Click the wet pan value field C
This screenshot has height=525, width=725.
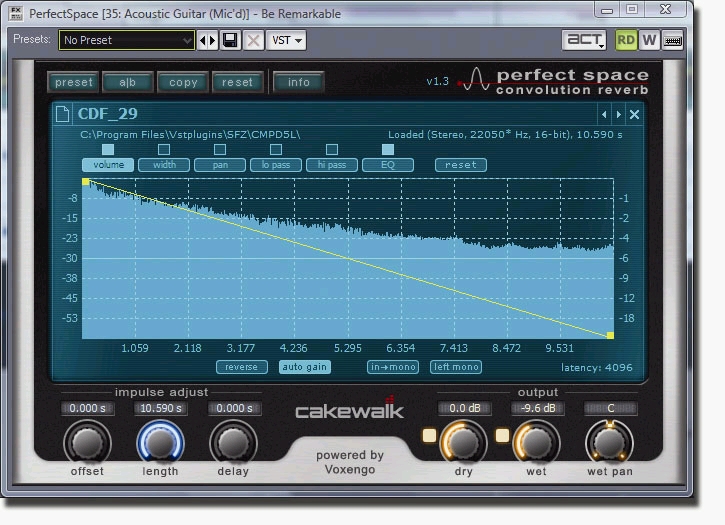(x=611, y=408)
